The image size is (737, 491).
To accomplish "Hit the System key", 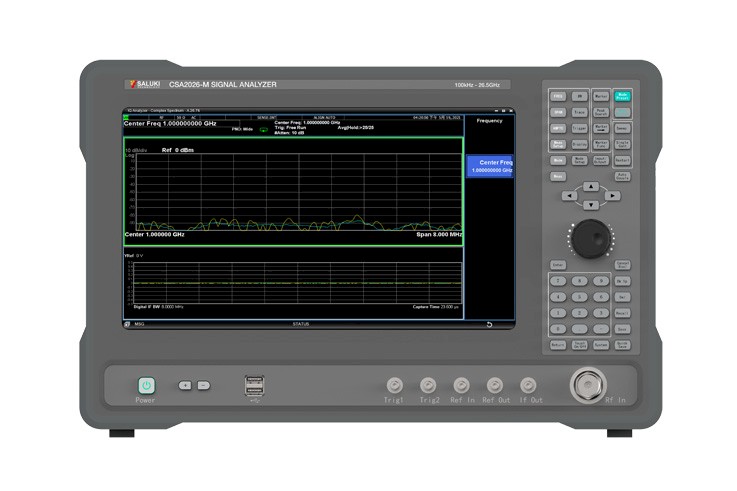I will click(x=601, y=345).
